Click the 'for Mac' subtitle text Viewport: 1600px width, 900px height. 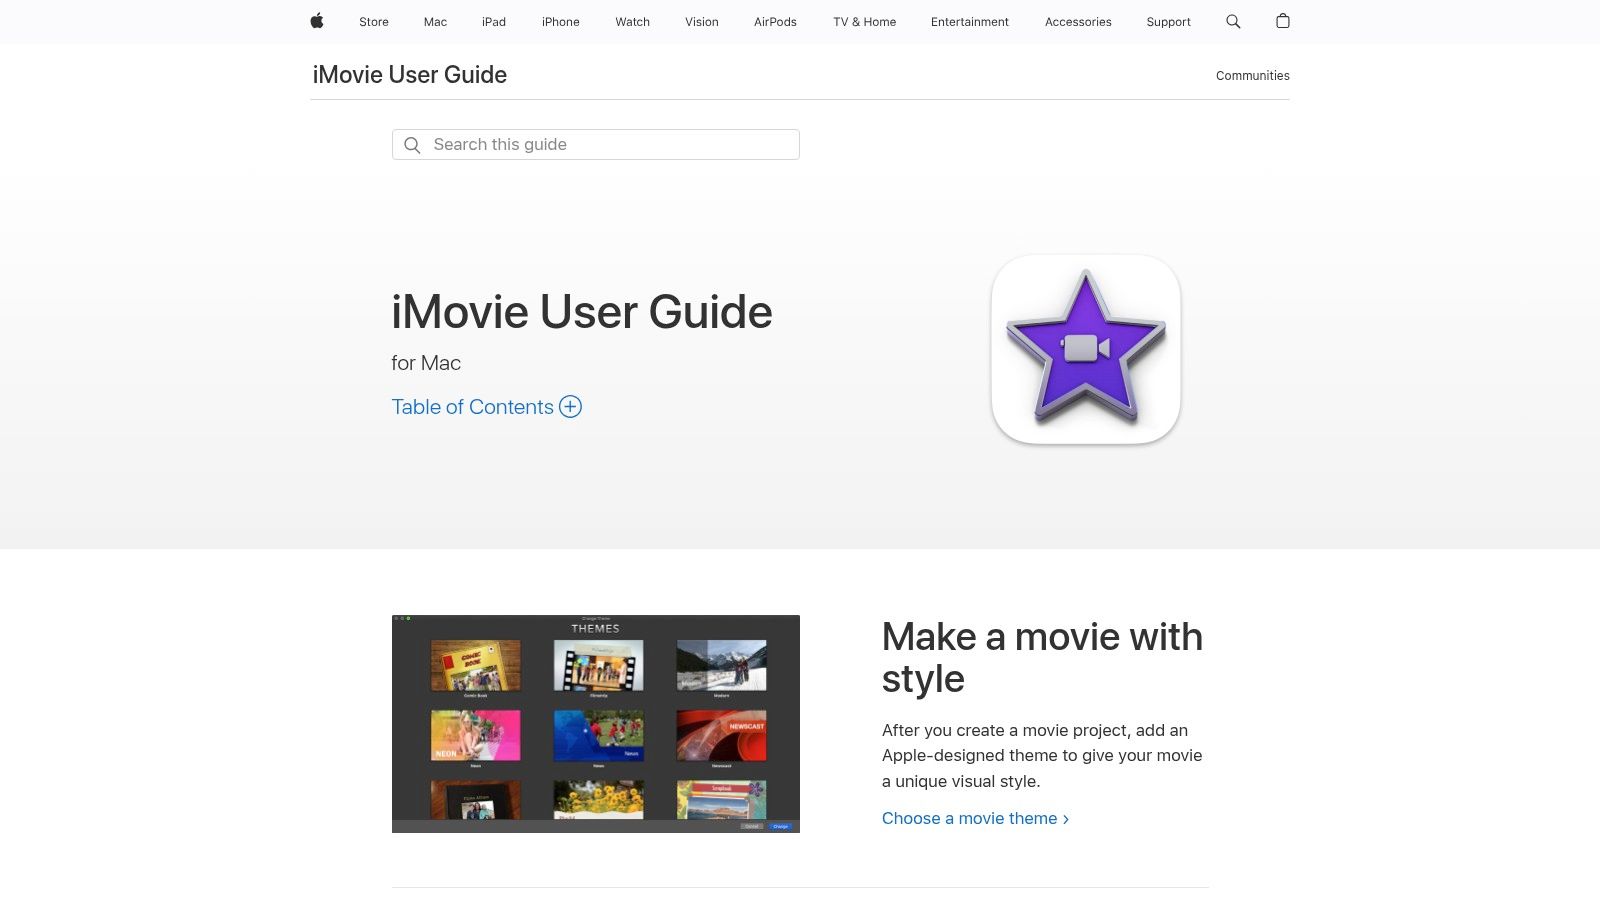(426, 363)
